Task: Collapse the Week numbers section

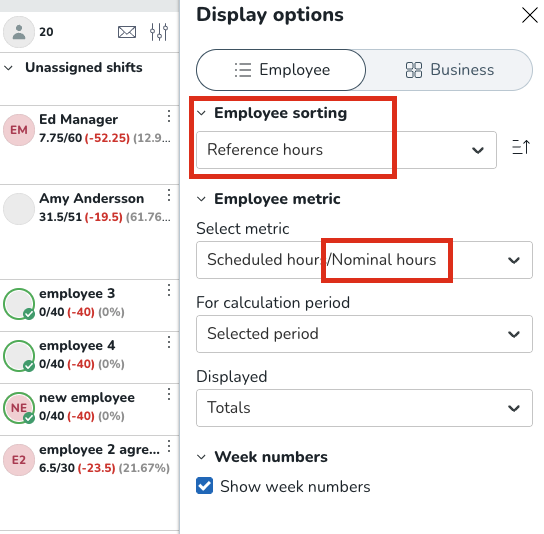Action: (x=202, y=457)
